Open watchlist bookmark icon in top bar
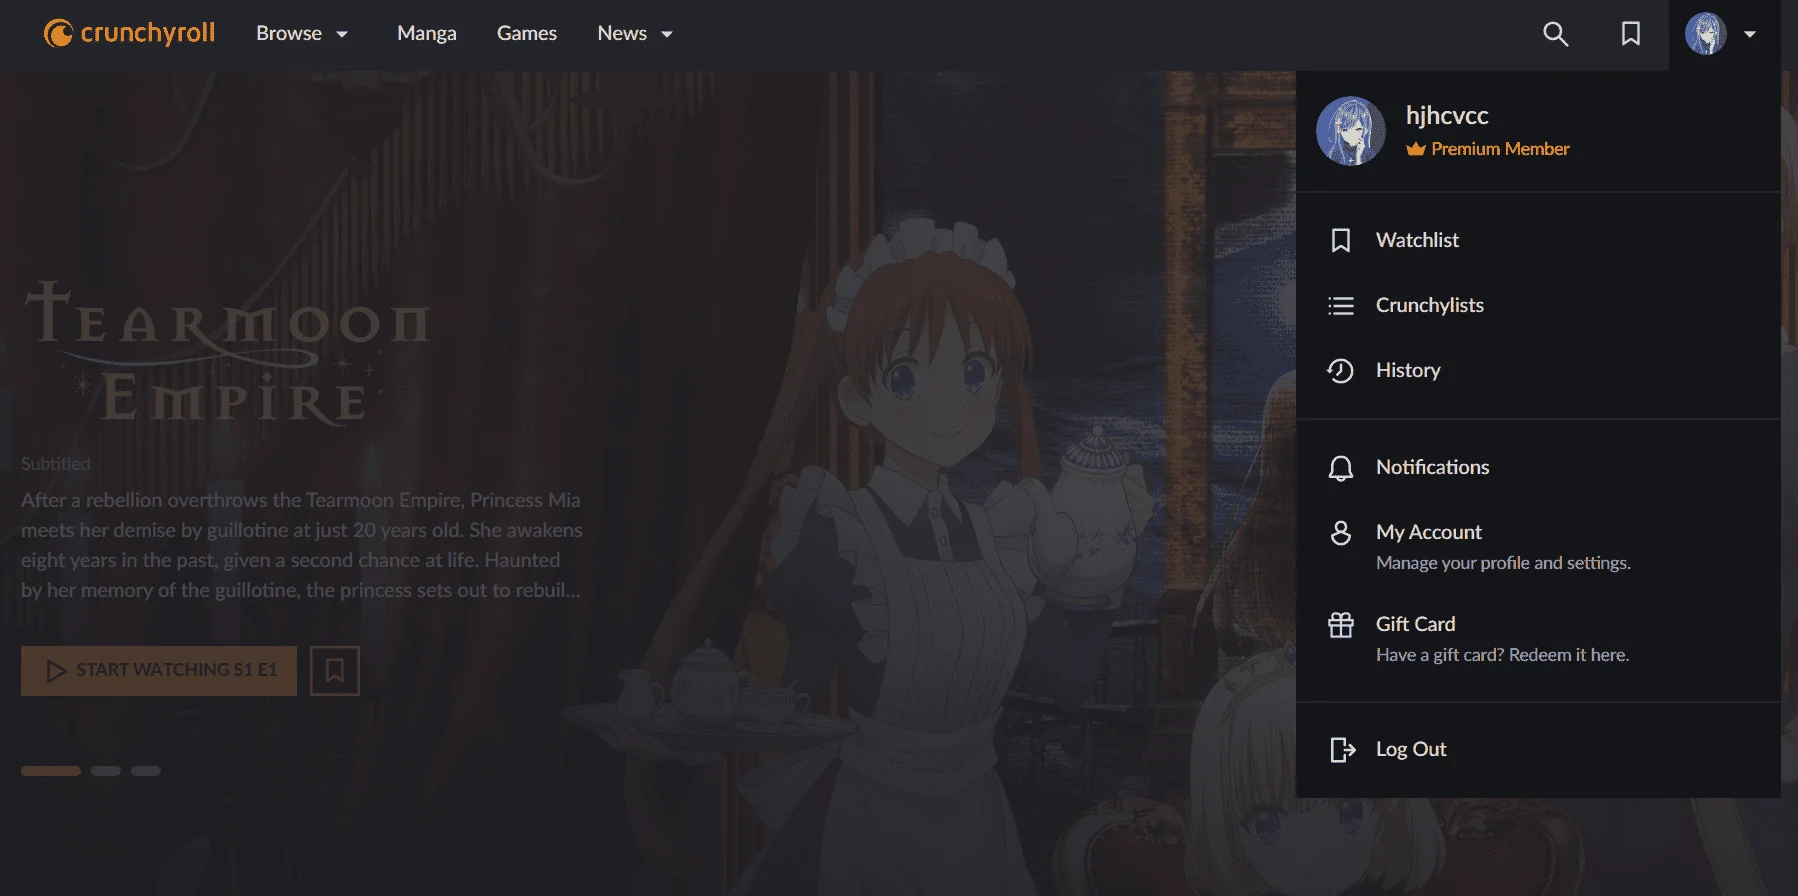Screen dimensions: 1798x896 1631,34
